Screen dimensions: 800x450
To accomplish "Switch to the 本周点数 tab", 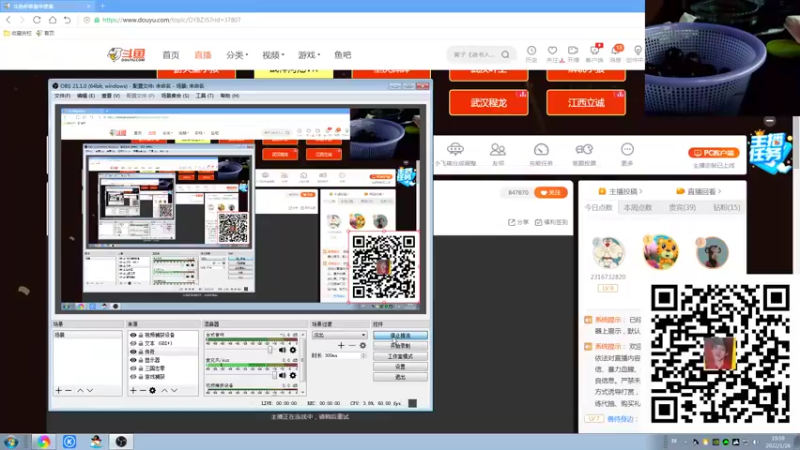I will 637,207.
